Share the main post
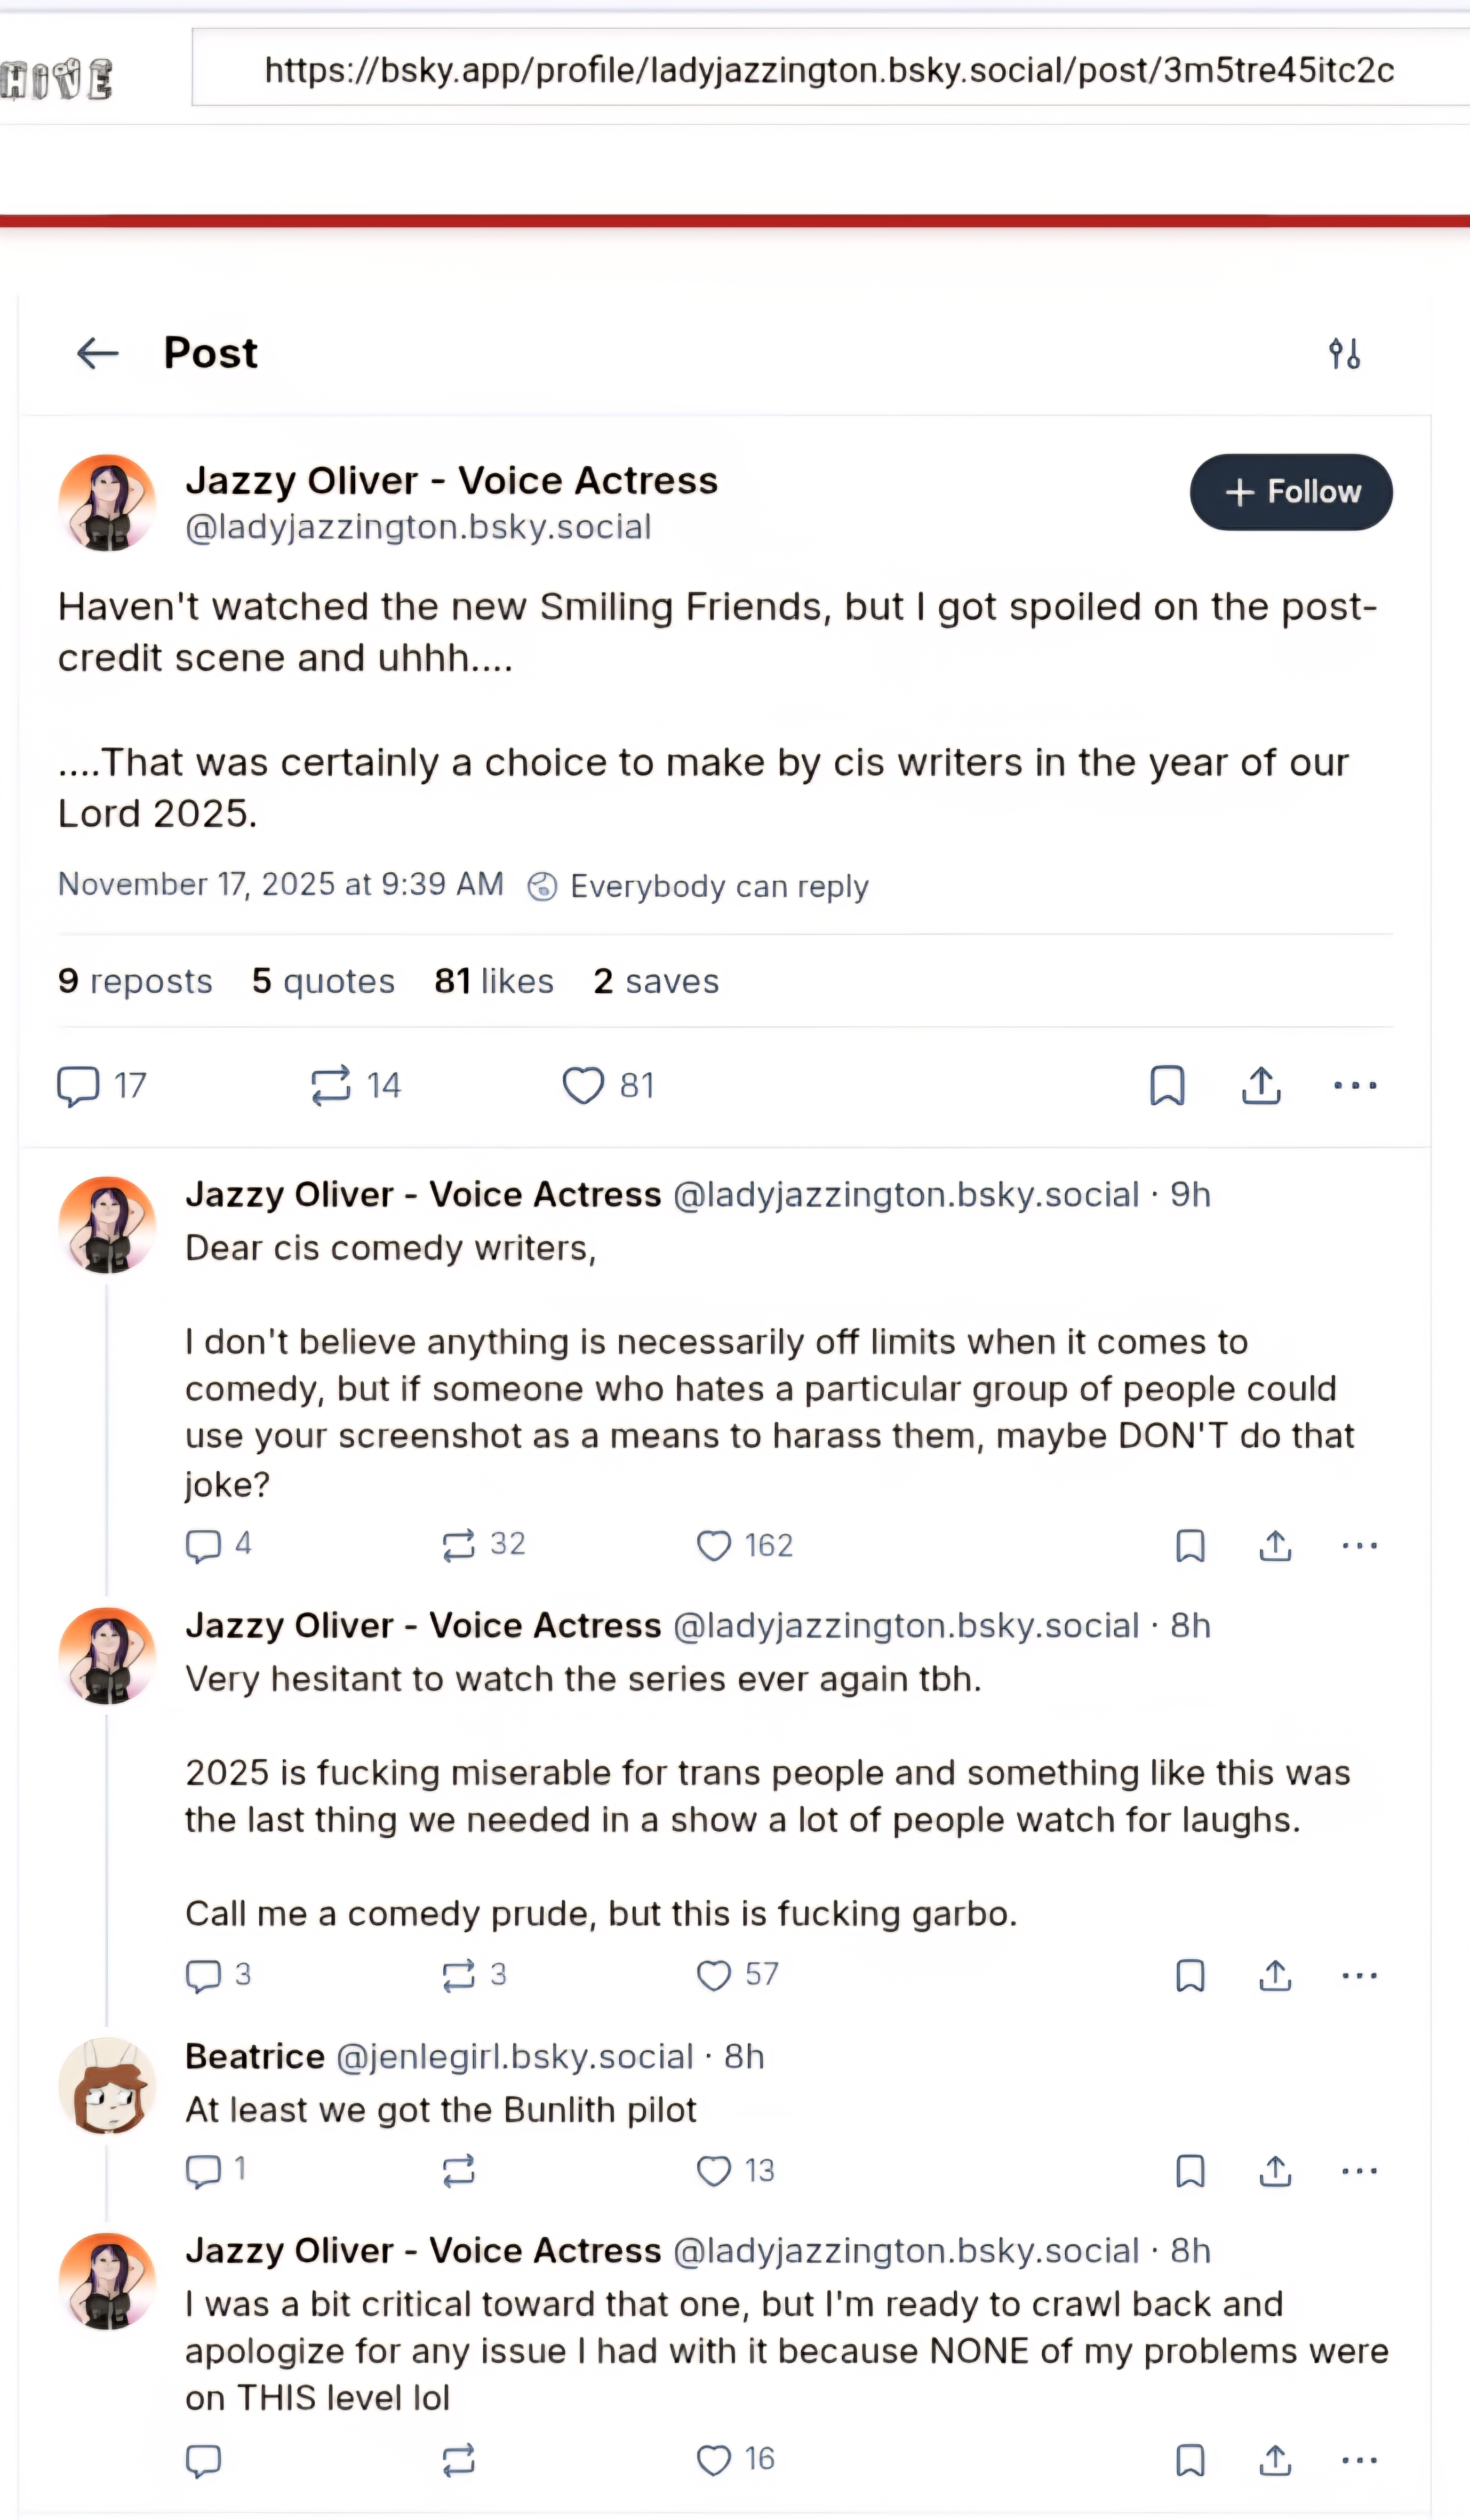Screen dimensions: 1470x2520 tap(1261, 1086)
